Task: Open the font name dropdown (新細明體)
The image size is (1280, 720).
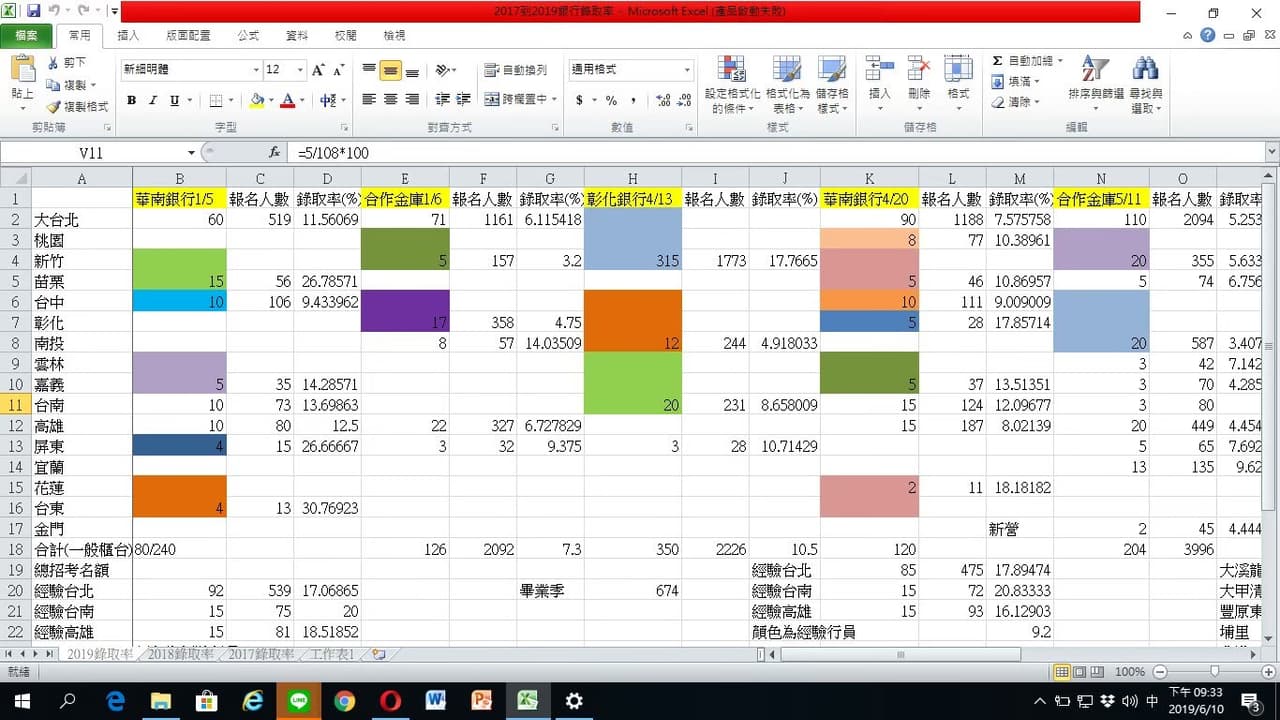Action: pos(256,70)
